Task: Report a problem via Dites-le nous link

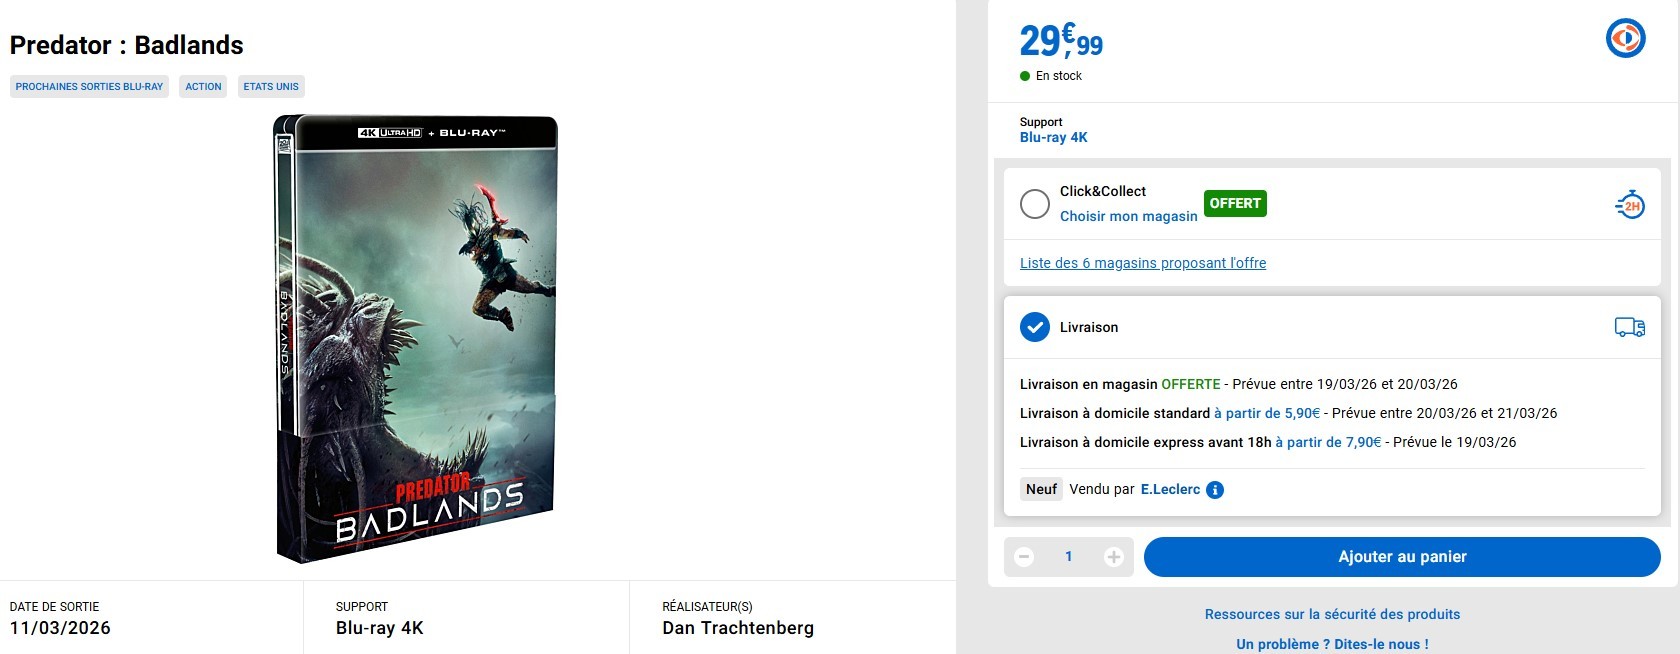Action: (x=1331, y=644)
